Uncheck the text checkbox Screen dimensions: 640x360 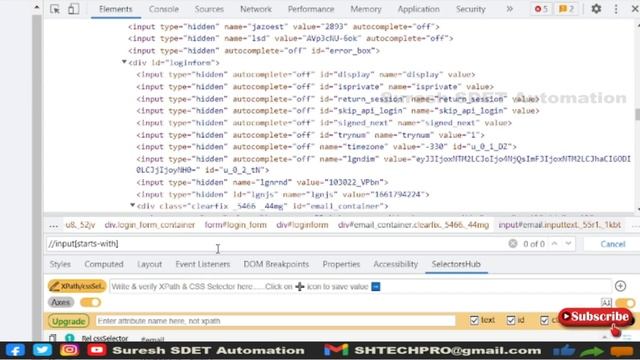pos(474,320)
